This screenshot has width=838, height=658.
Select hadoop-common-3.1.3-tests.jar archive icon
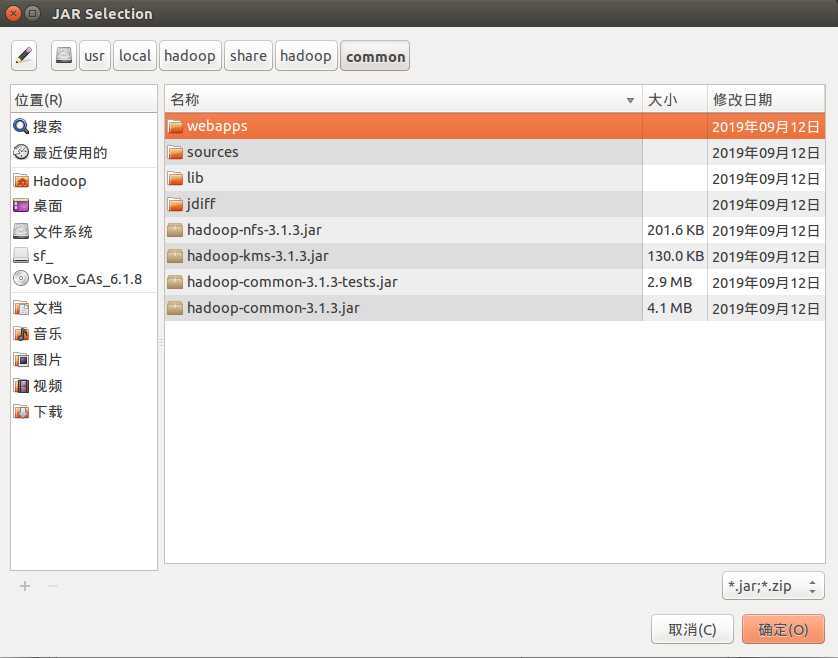tap(175, 282)
